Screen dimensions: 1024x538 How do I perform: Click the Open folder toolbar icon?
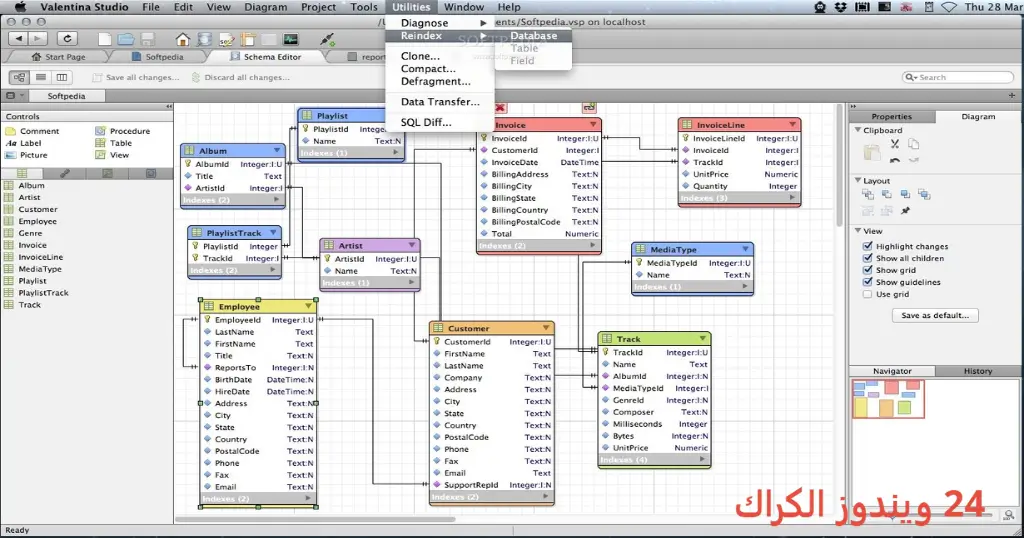click(x=125, y=39)
